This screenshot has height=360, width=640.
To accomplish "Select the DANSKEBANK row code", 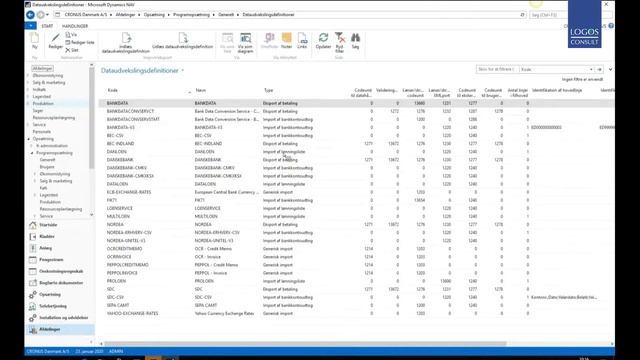I will 120,160.
